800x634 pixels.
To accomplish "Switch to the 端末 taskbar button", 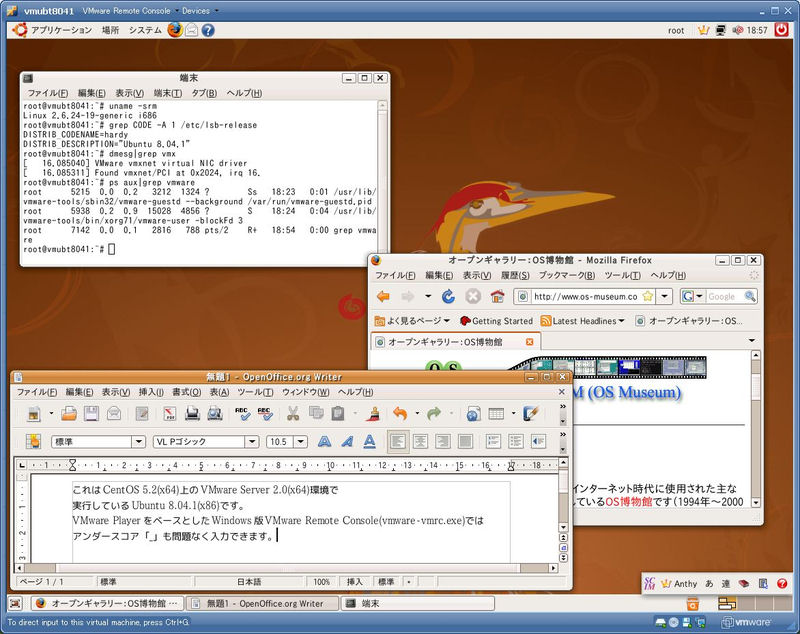I will 417,603.
